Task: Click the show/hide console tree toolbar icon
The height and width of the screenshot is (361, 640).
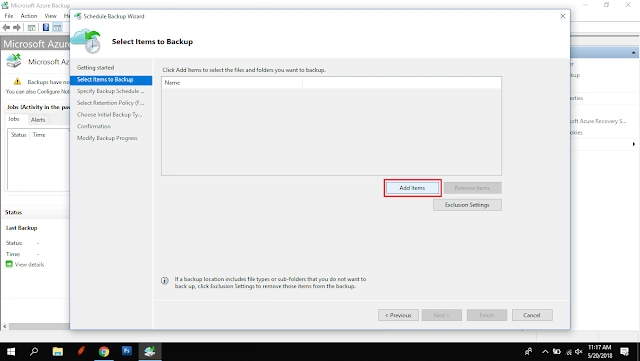Action: point(31,27)
